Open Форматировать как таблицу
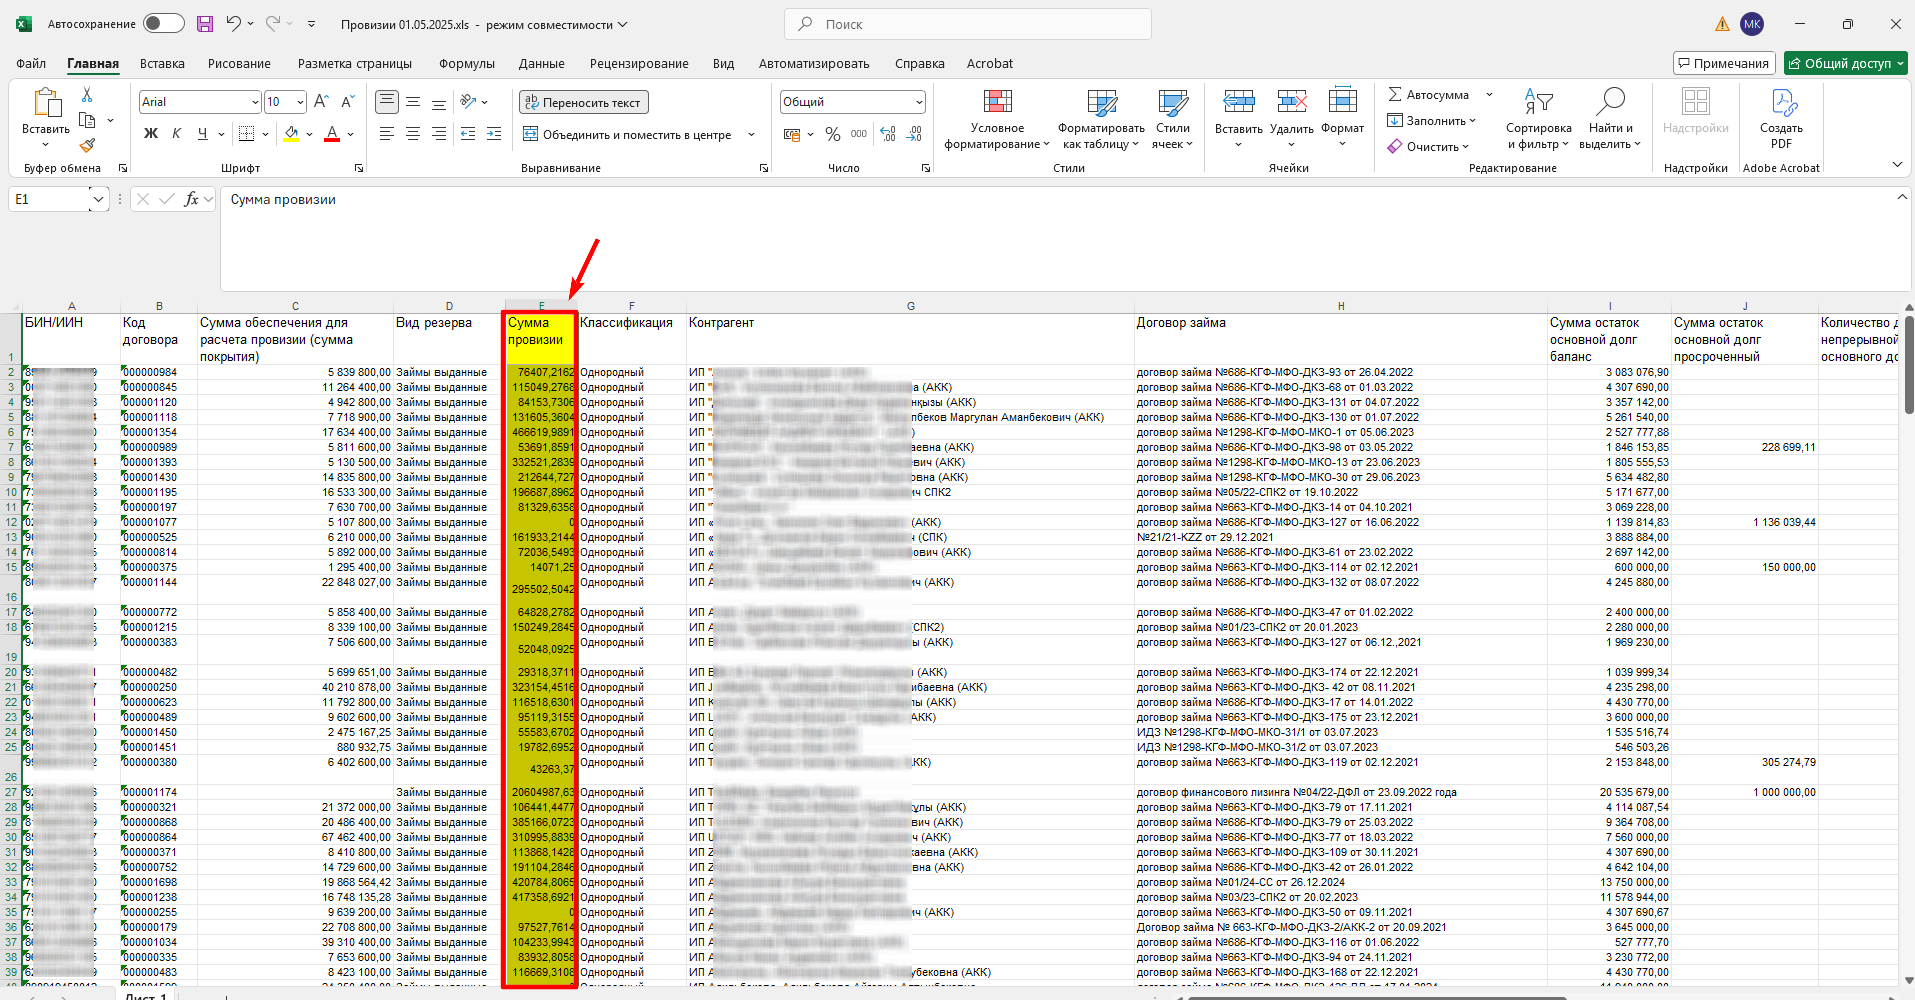1915x1000 pixels. (x=1101, y=120)
